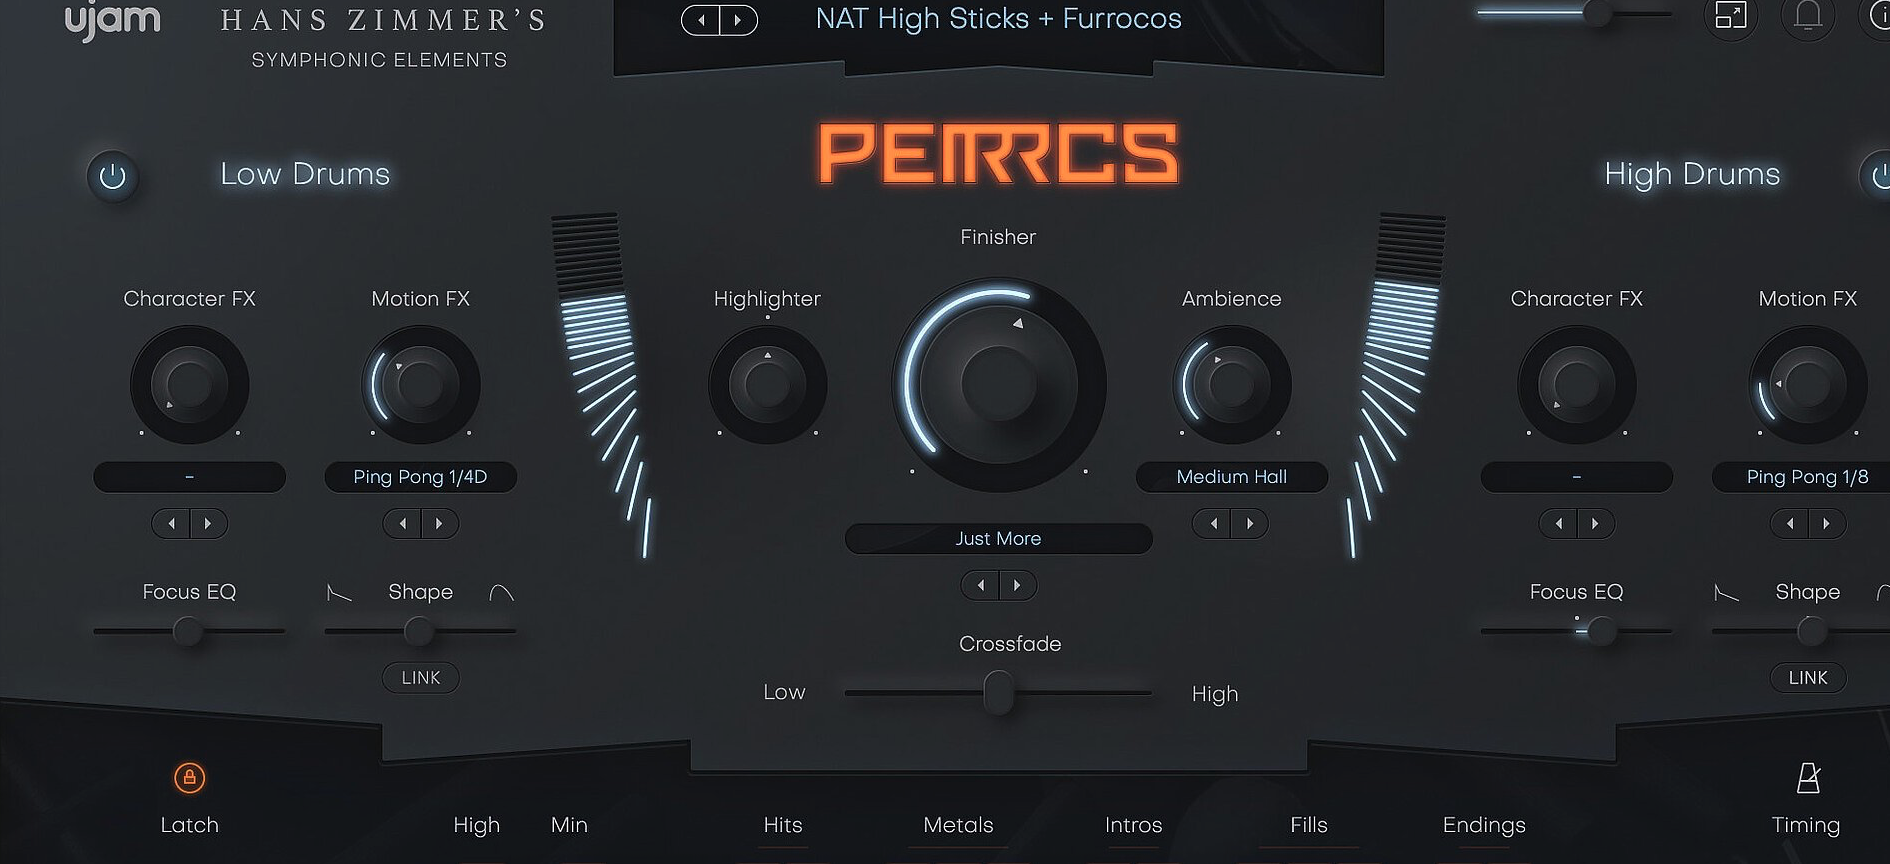1890x864 pixels.
Task: Previous Finisher mode arrow under Just More
Action: pos(980,585)
